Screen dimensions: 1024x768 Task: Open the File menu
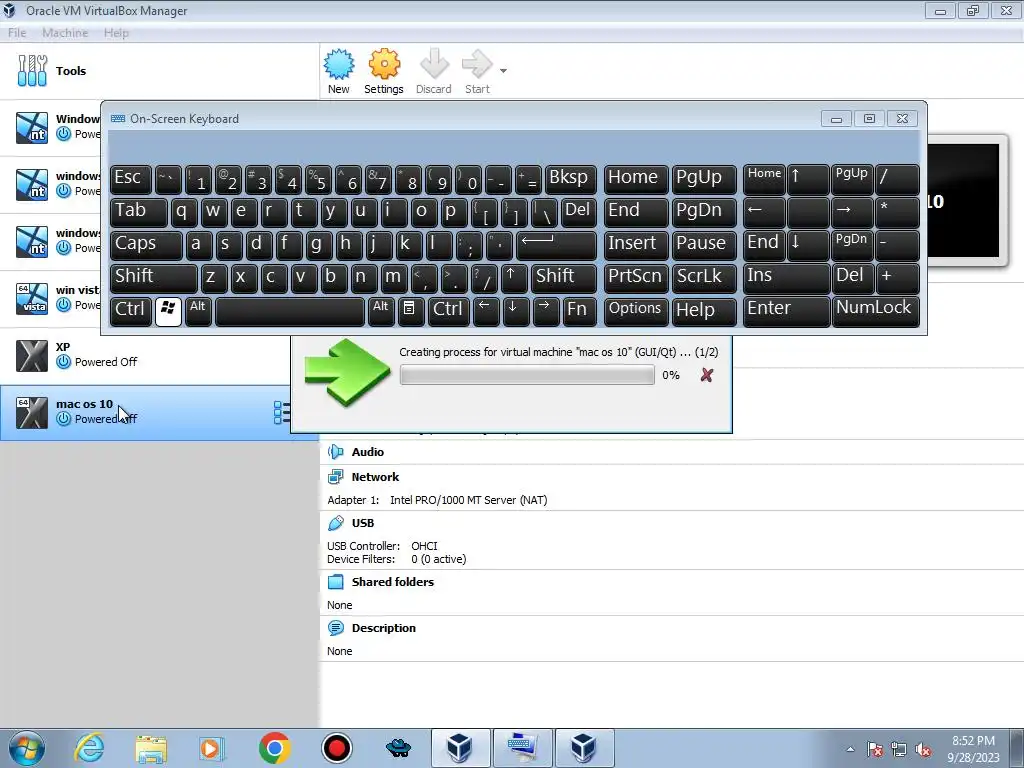pyautogui.click(x=17, y=33)
